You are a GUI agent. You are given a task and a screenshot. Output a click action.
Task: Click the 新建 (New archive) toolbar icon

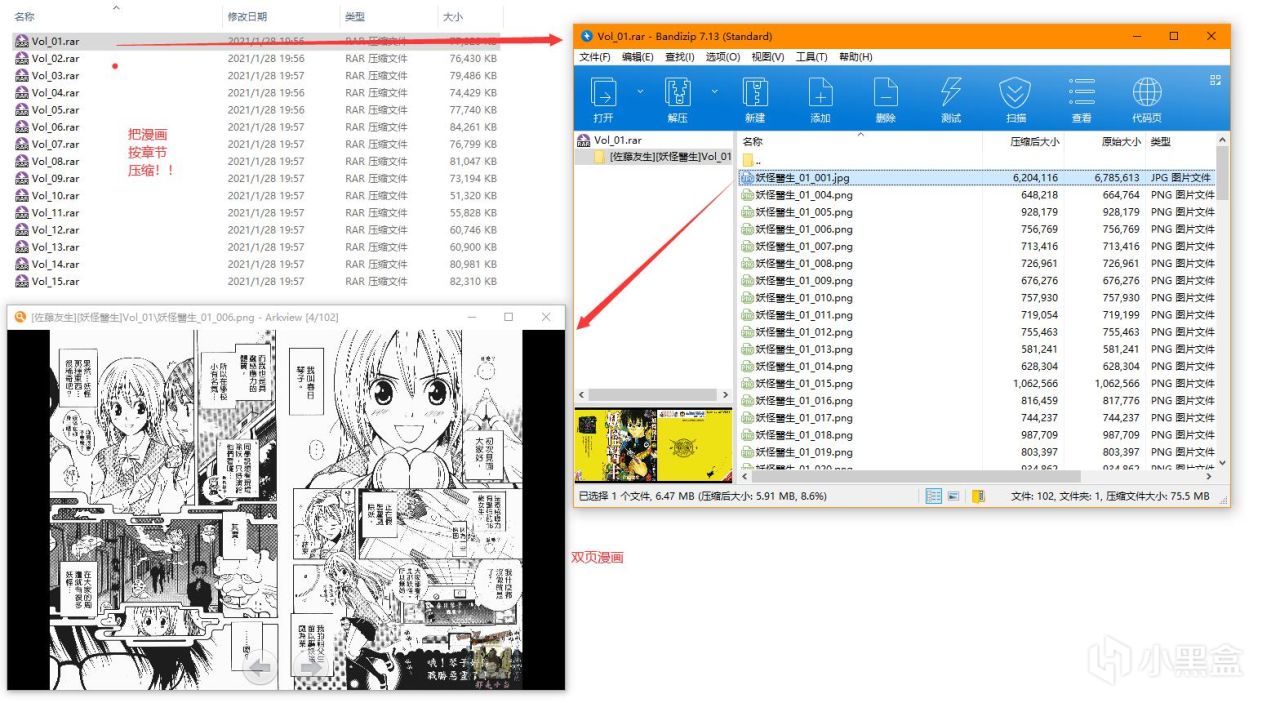coord(755,93)
